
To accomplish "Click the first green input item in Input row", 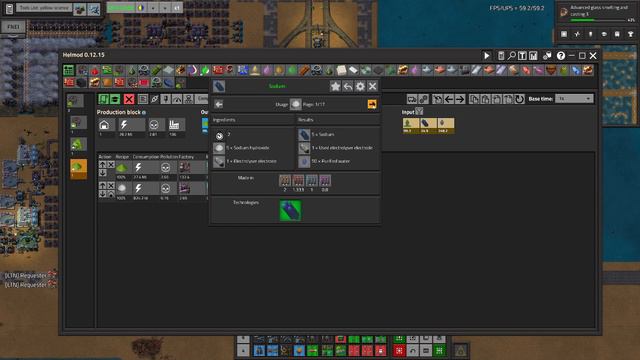I will [x=411, y=125].
